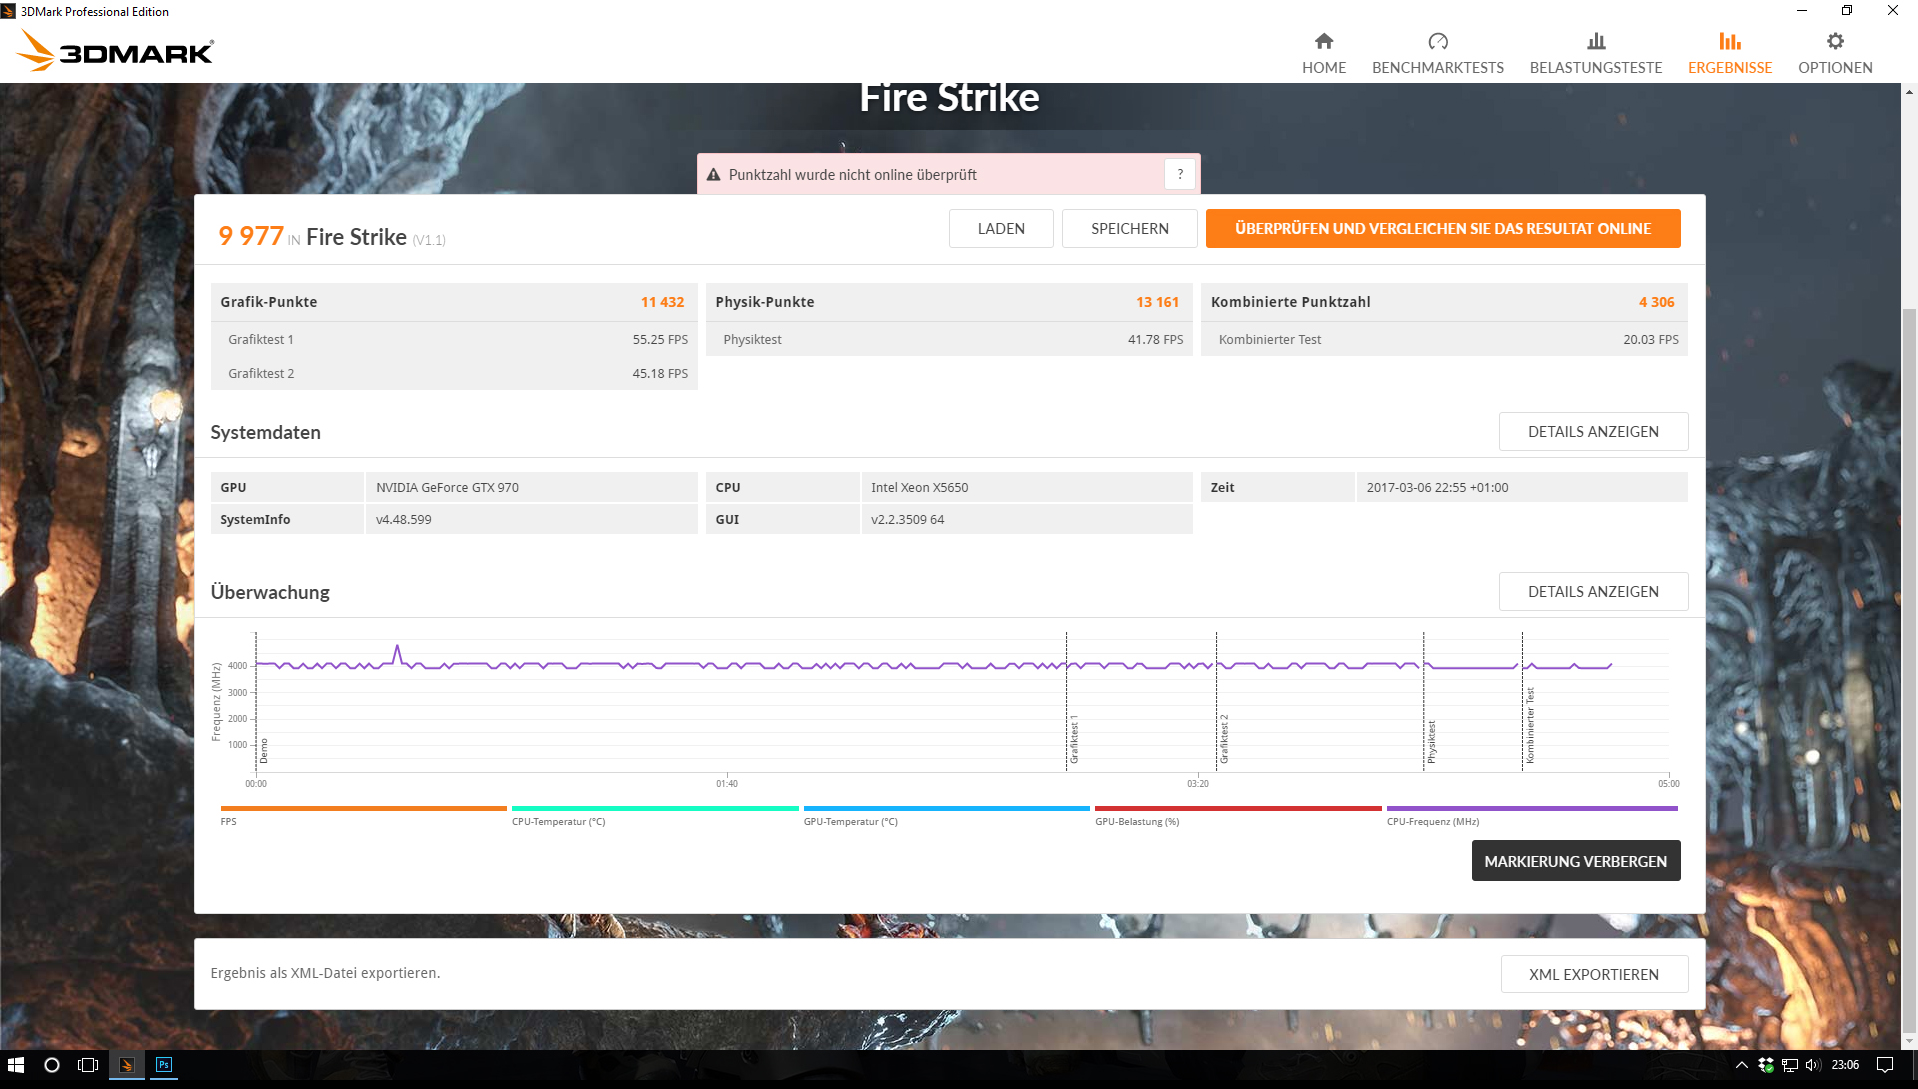
Task: Click the vertical scrollbar thumb
Action: (1909, 670)
